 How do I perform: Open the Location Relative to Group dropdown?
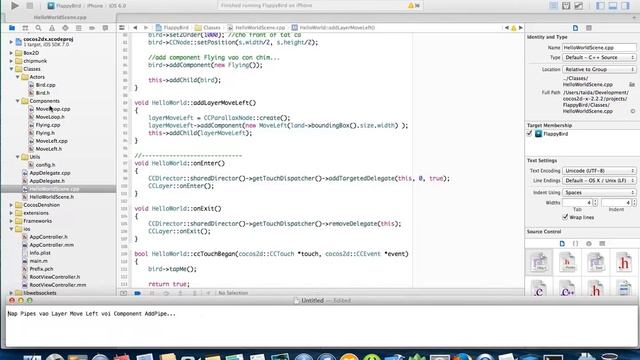click(599, 69)
